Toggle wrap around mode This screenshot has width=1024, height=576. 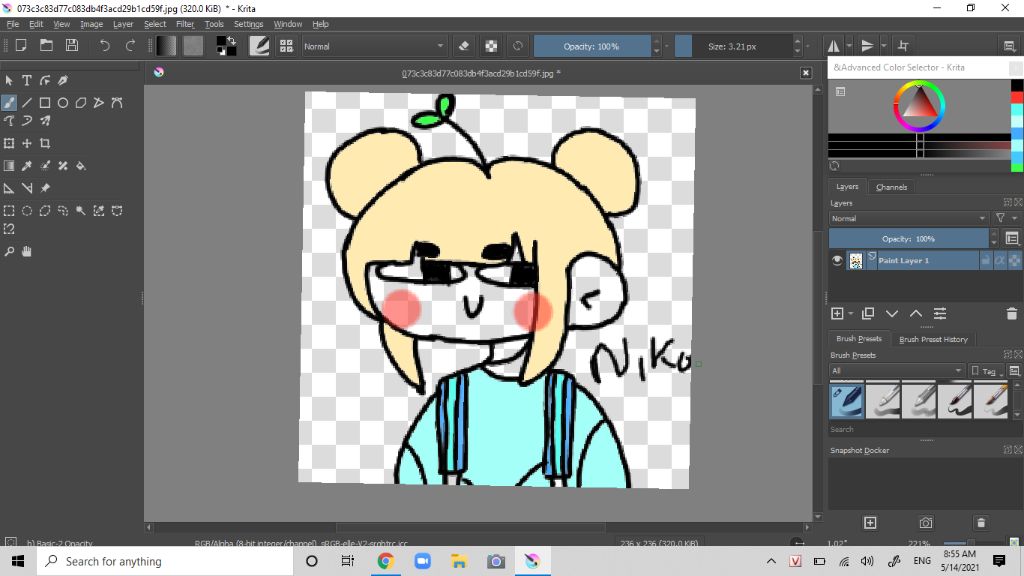coord(903,46)
